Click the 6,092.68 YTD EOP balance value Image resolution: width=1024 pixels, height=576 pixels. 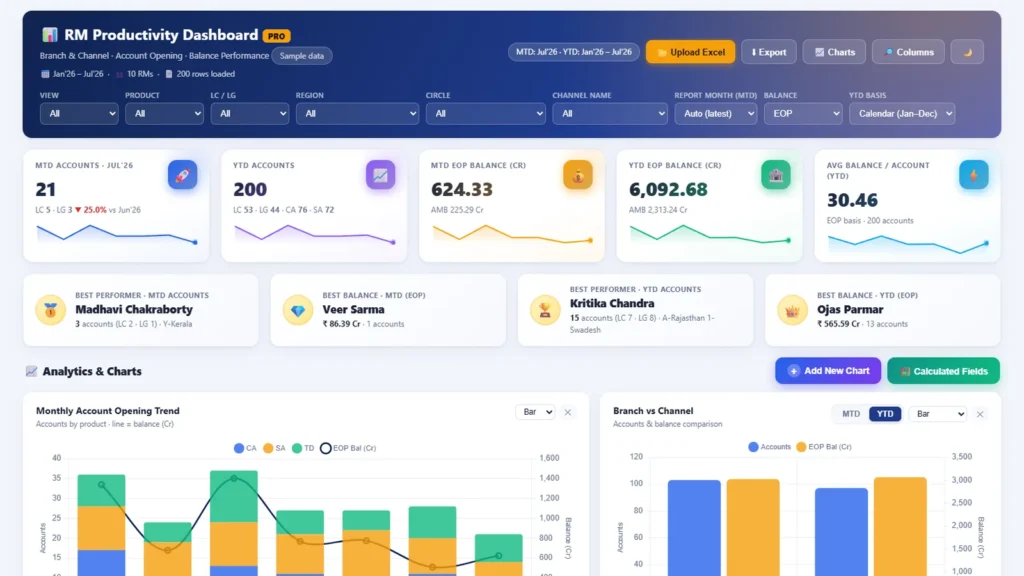pos(668,189)
